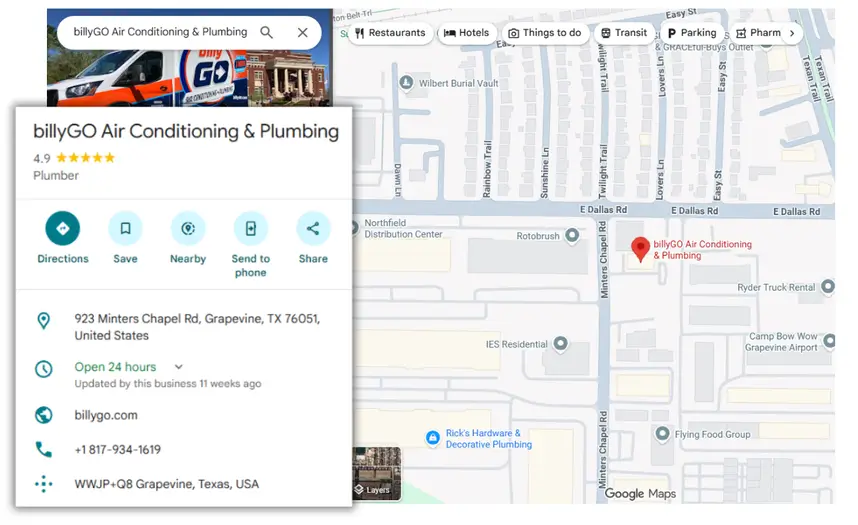
Task: Click the red billyGO map pin
Action: point(640,249)
